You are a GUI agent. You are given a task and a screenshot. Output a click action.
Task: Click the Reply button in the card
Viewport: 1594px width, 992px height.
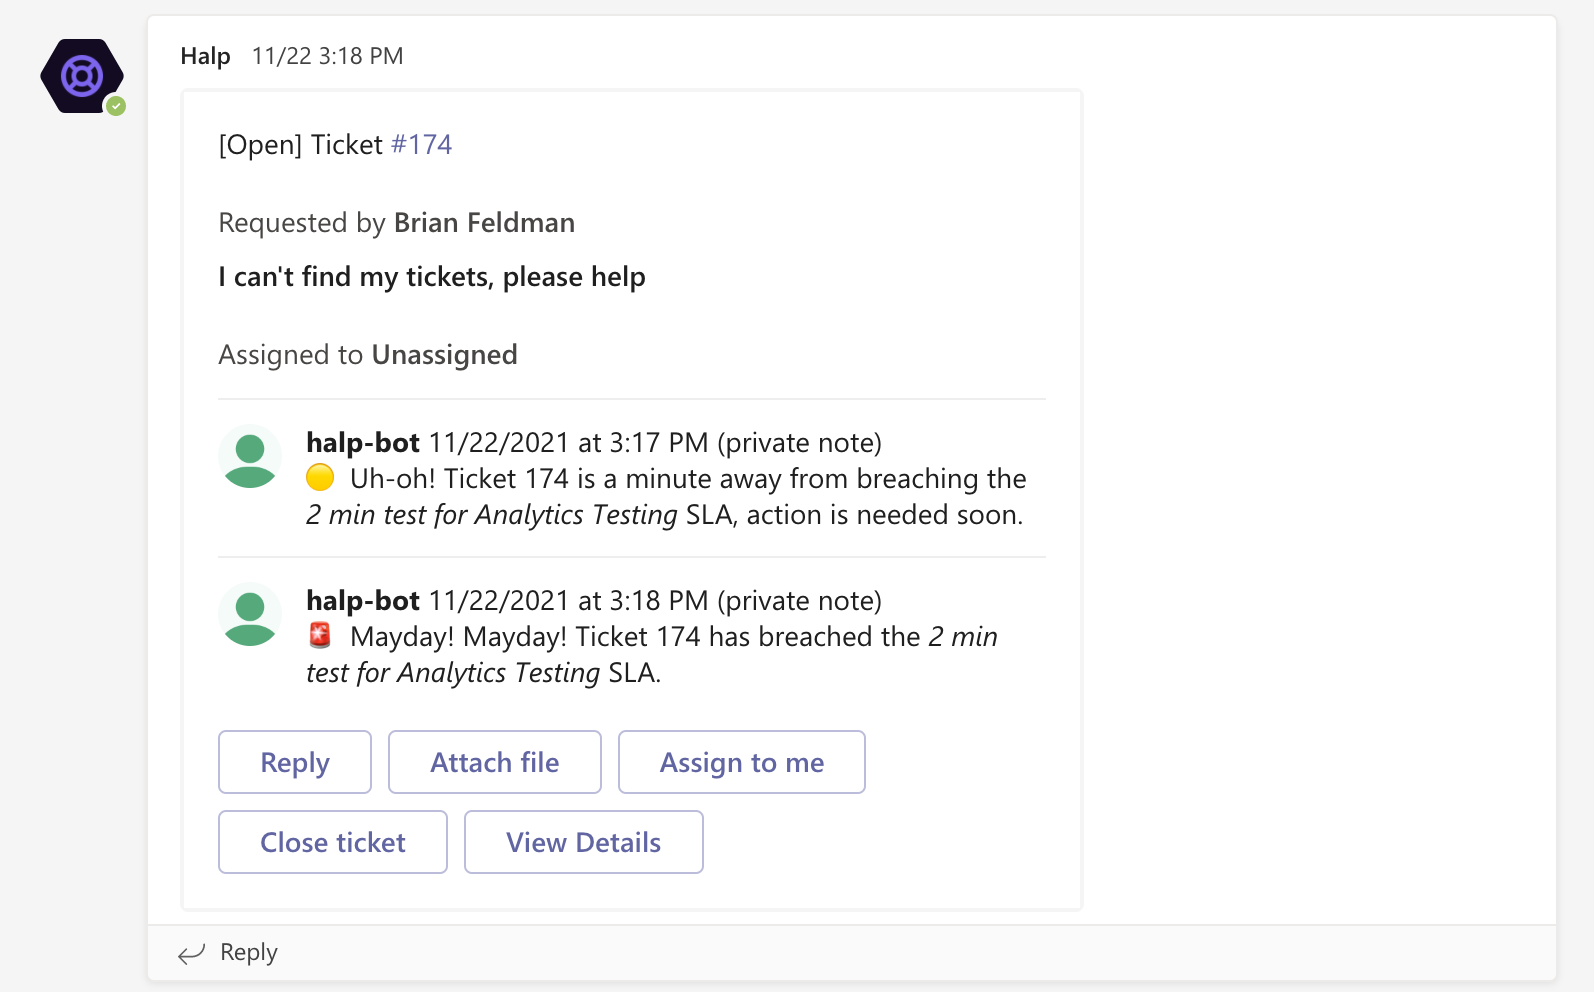click(x=295, y=762)
